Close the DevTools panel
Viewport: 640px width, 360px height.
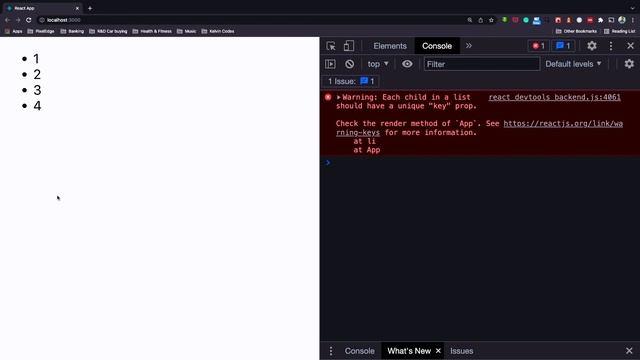pyautogui.click(x=630, y=46)
